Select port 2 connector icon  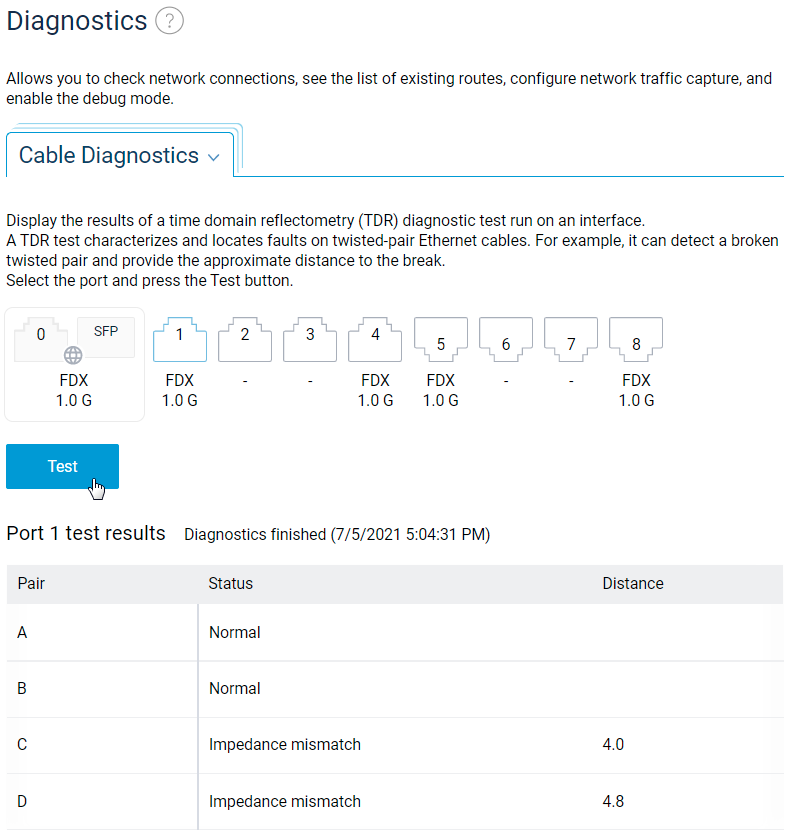(244, 340)
